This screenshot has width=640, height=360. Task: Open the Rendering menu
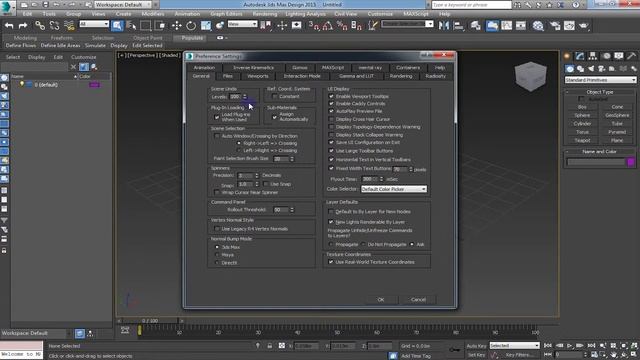click(264, 14)
